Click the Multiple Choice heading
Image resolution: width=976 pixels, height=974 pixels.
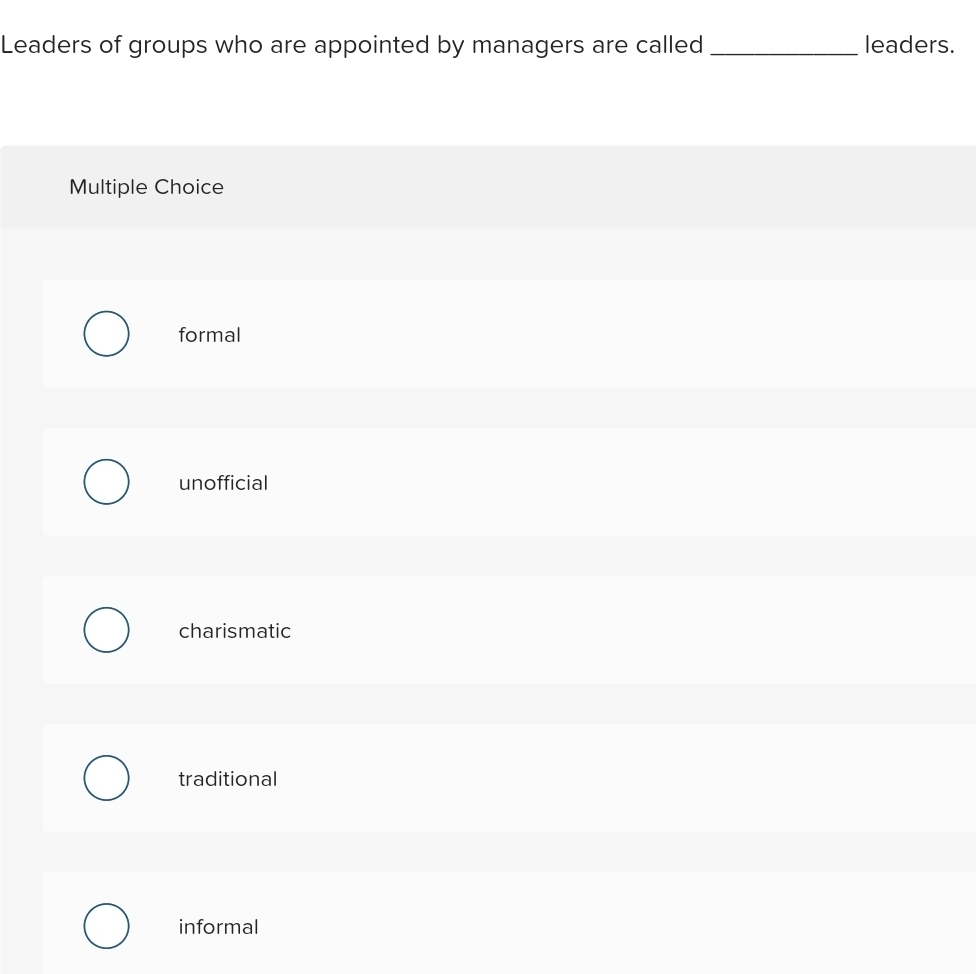pos(146,187)
